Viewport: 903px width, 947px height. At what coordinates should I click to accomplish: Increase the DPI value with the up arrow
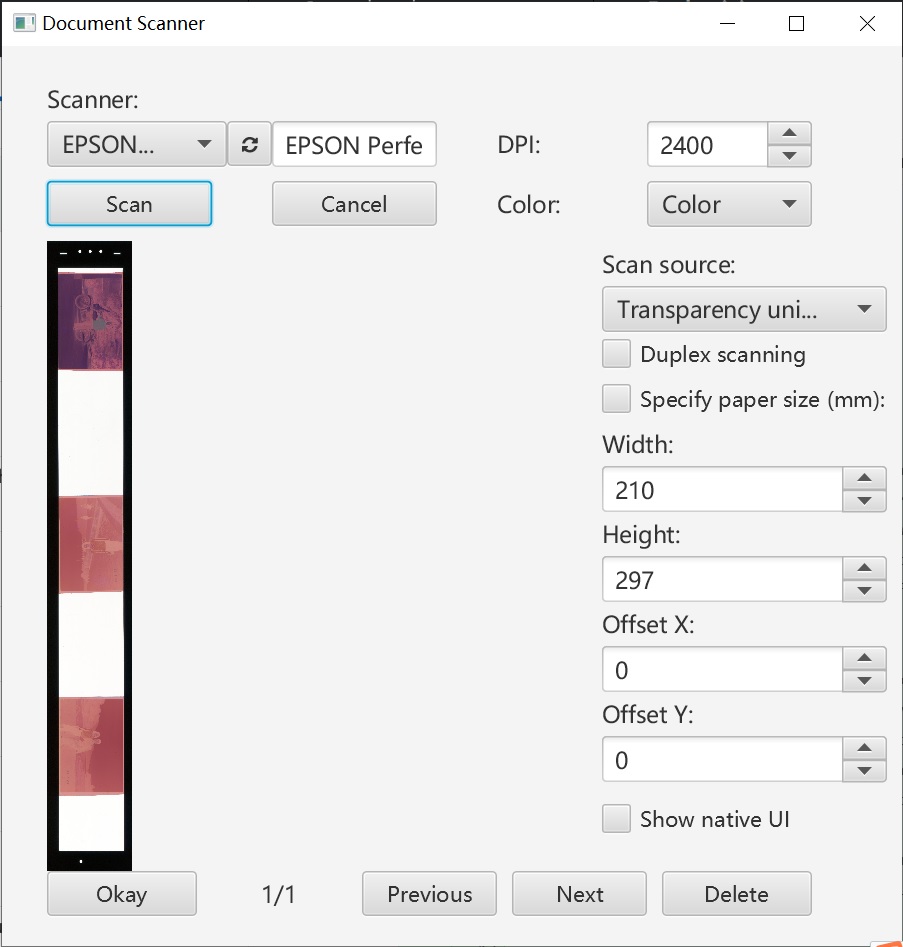click(789, 133)
